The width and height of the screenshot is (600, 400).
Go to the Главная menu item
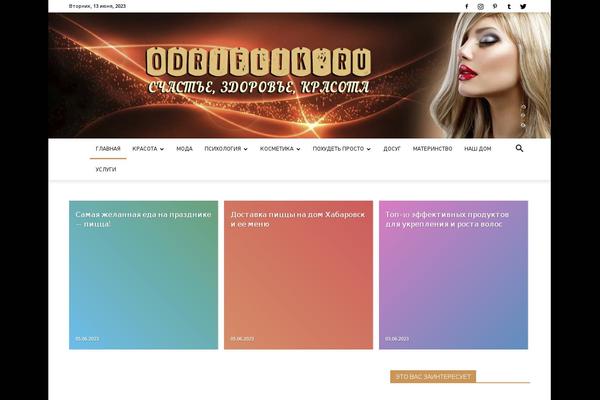[x=108, y=149]
